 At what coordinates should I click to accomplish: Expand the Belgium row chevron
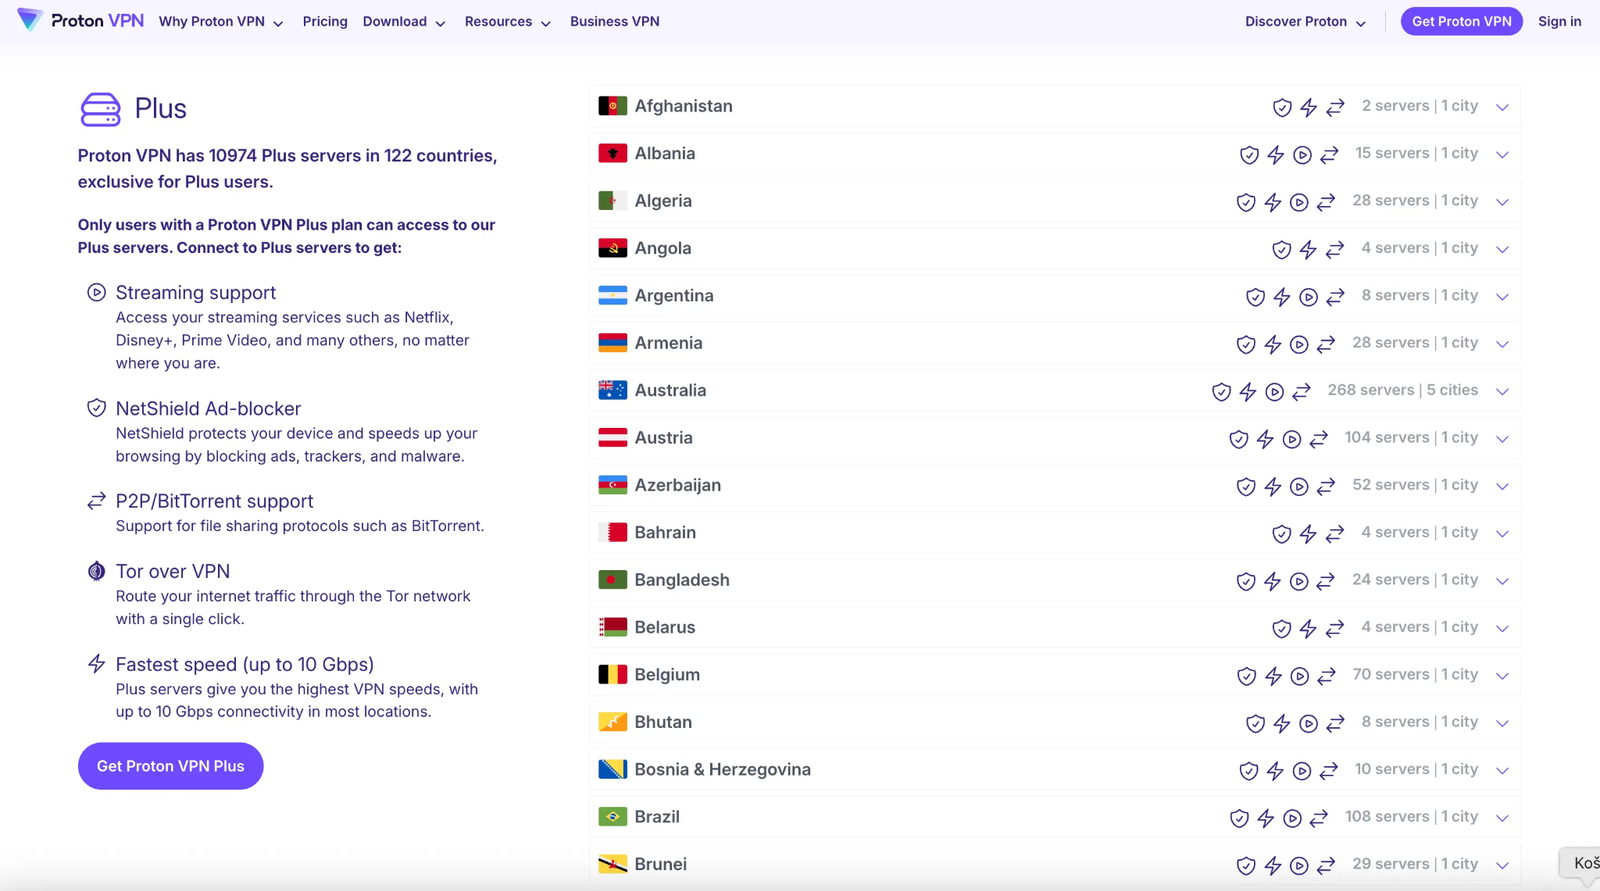tap(1502, 676)
